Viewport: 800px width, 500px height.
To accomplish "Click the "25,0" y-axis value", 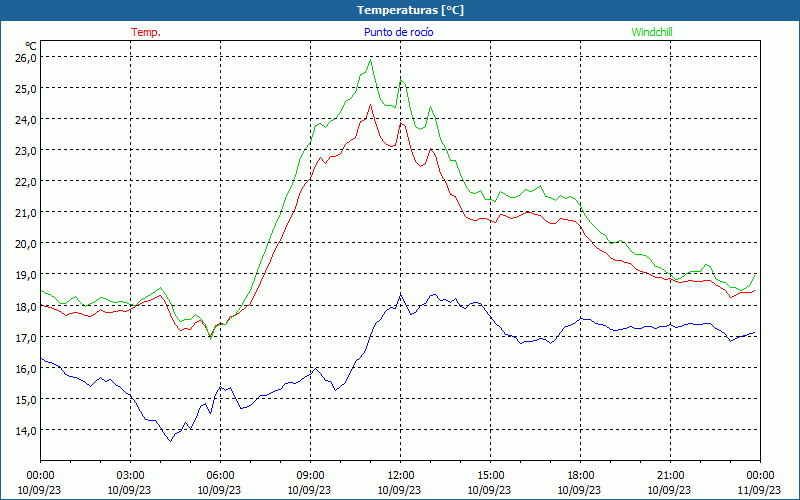I will coord(26,89).
